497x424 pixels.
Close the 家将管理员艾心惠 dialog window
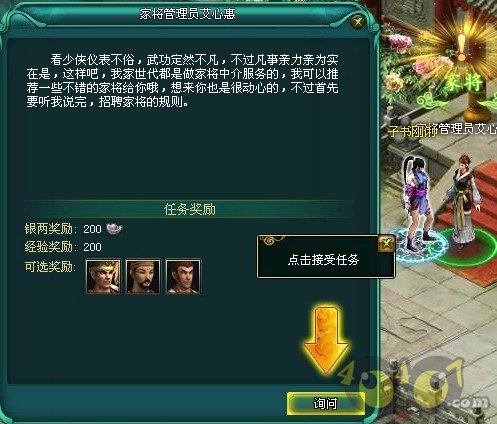point(358,22)
